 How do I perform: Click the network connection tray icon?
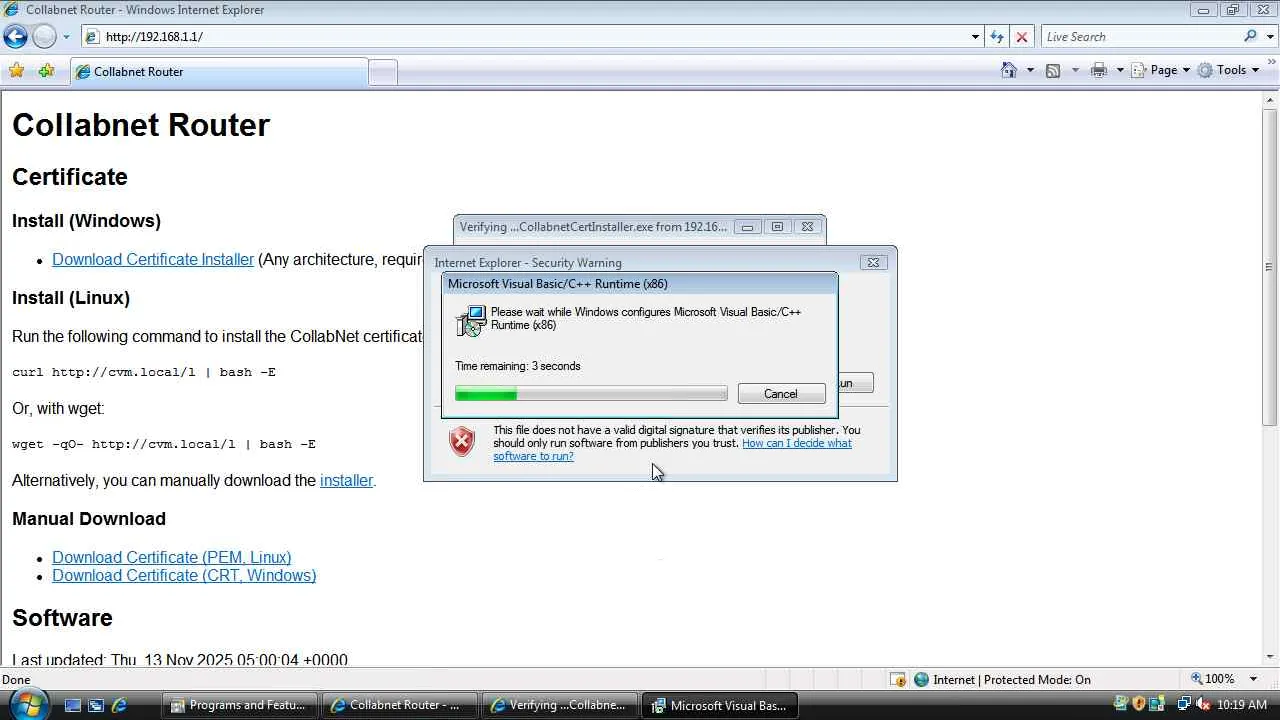point(1184,705)
